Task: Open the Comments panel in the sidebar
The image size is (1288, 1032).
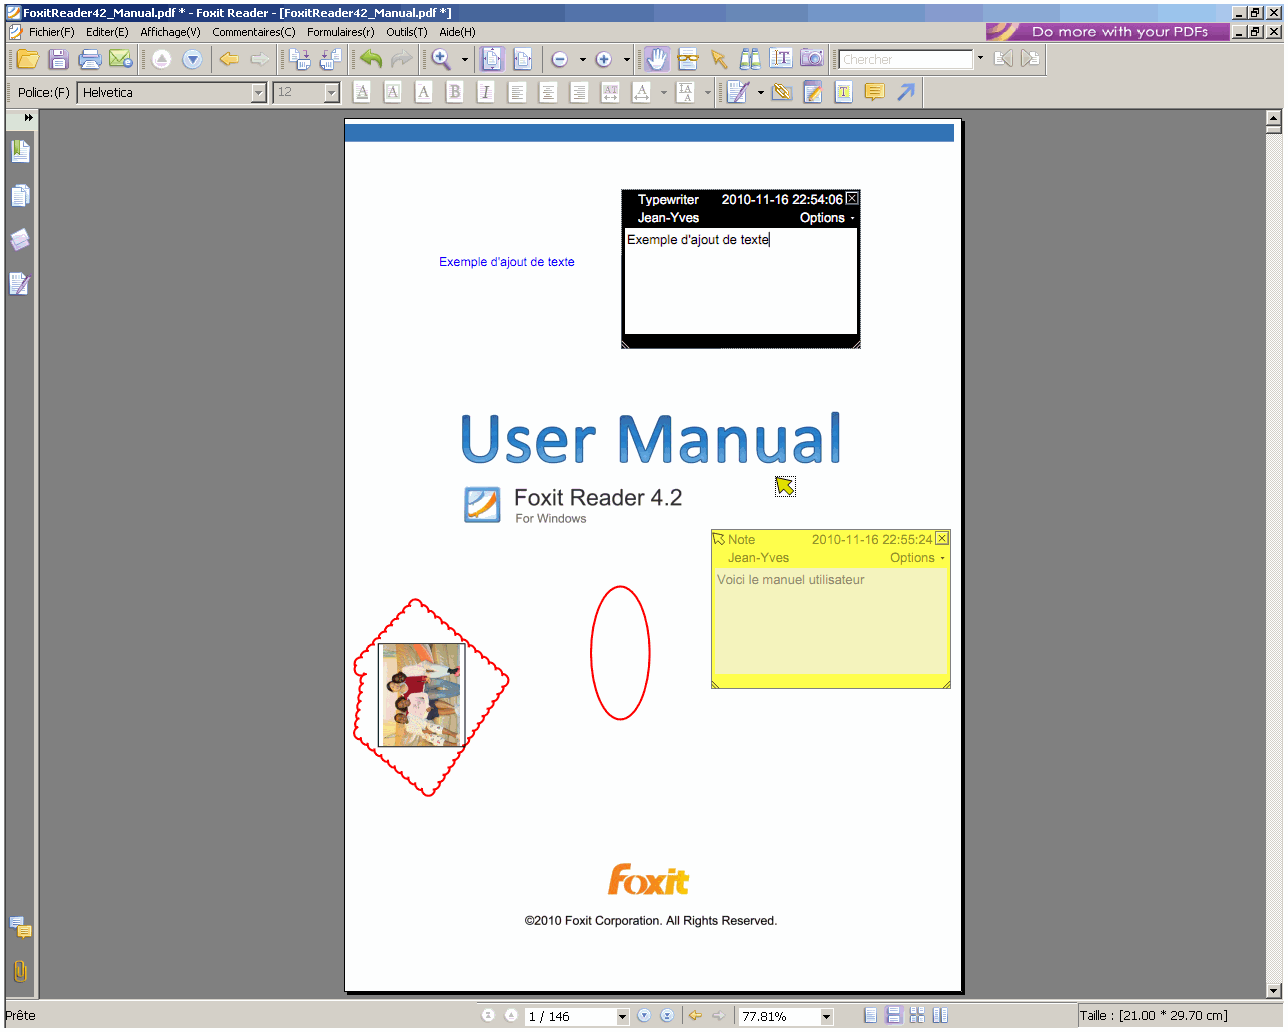Action: (20, 927)
